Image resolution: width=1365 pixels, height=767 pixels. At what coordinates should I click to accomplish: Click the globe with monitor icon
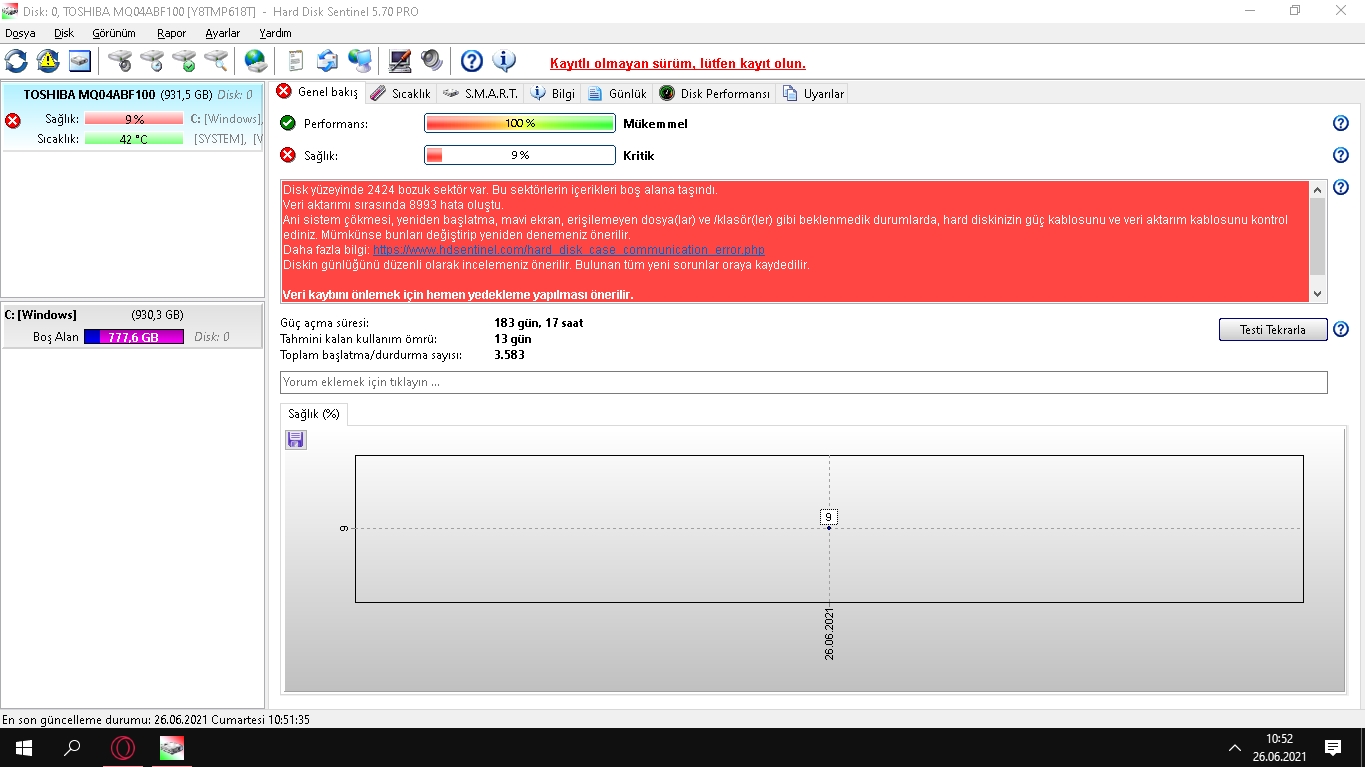tap(360, 61)
